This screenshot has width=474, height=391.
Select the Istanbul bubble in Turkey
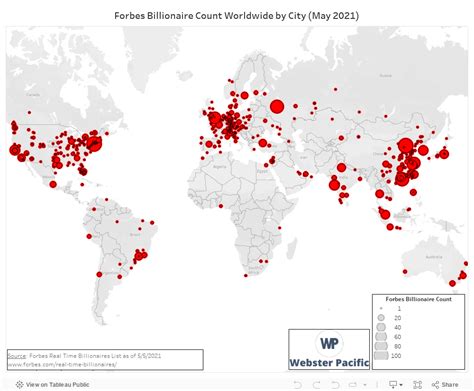[263, 143]
